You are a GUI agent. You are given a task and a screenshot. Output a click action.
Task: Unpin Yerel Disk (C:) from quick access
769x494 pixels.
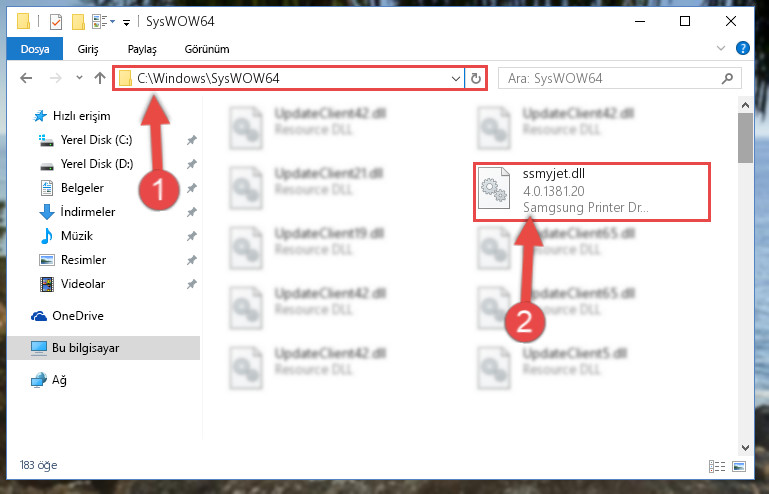[x=192, y=140]
